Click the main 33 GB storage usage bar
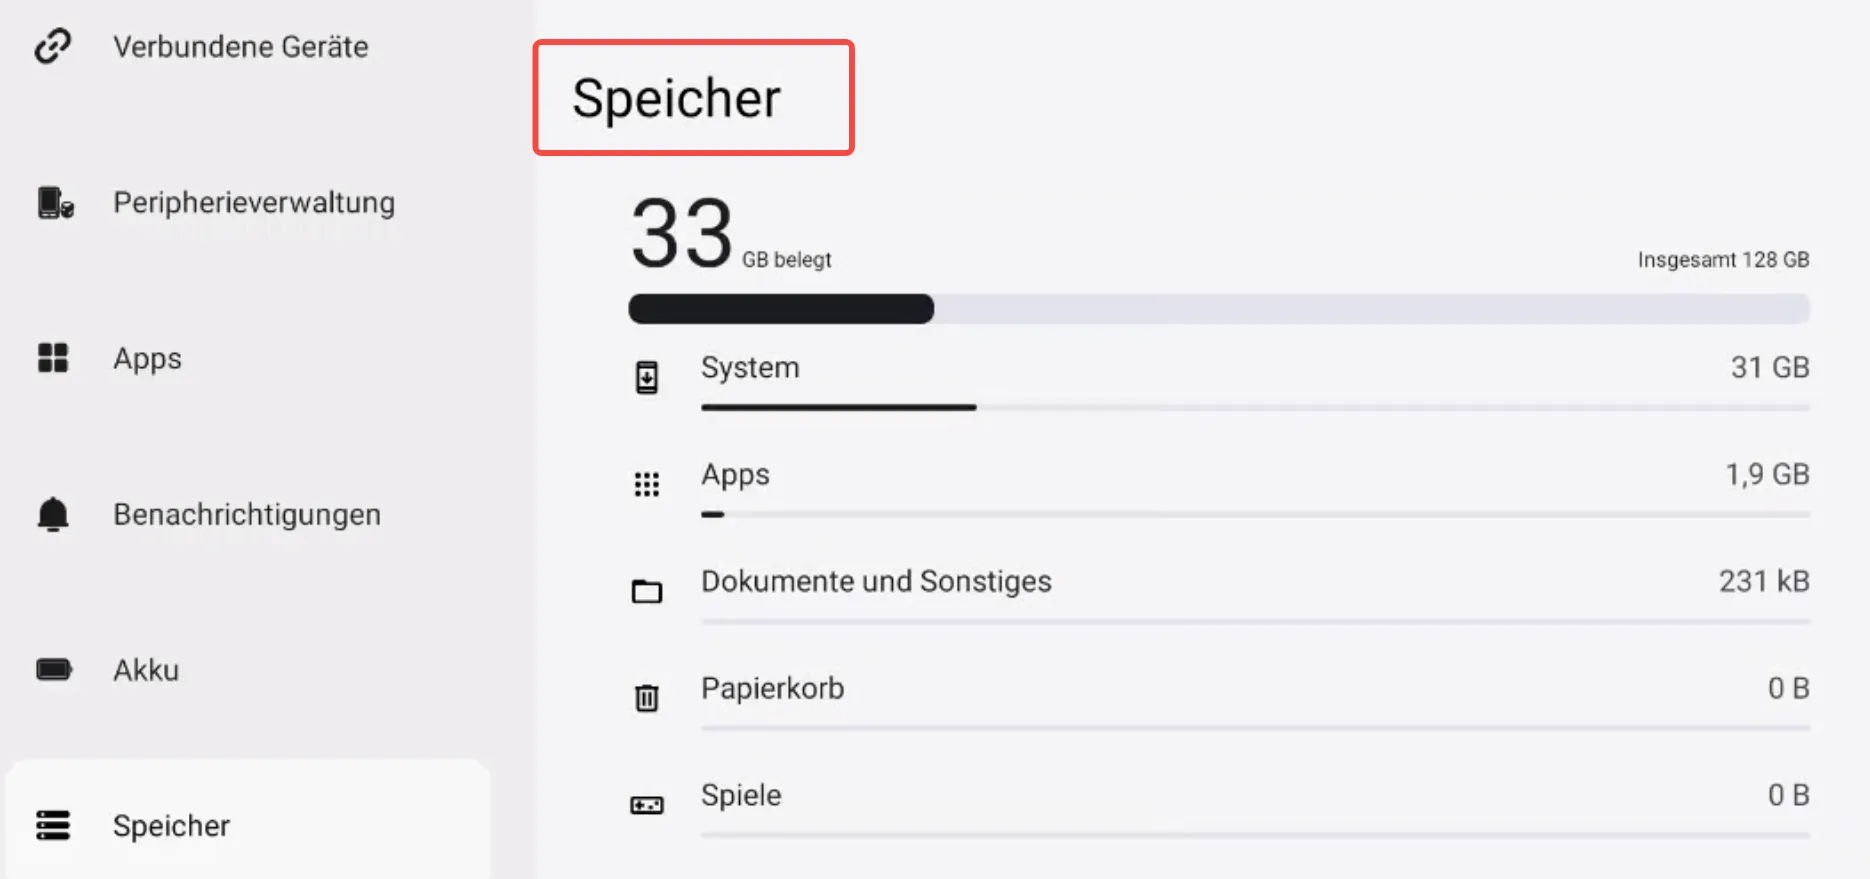Viewport: 1870px width, 879px height. click(1218, 309)
